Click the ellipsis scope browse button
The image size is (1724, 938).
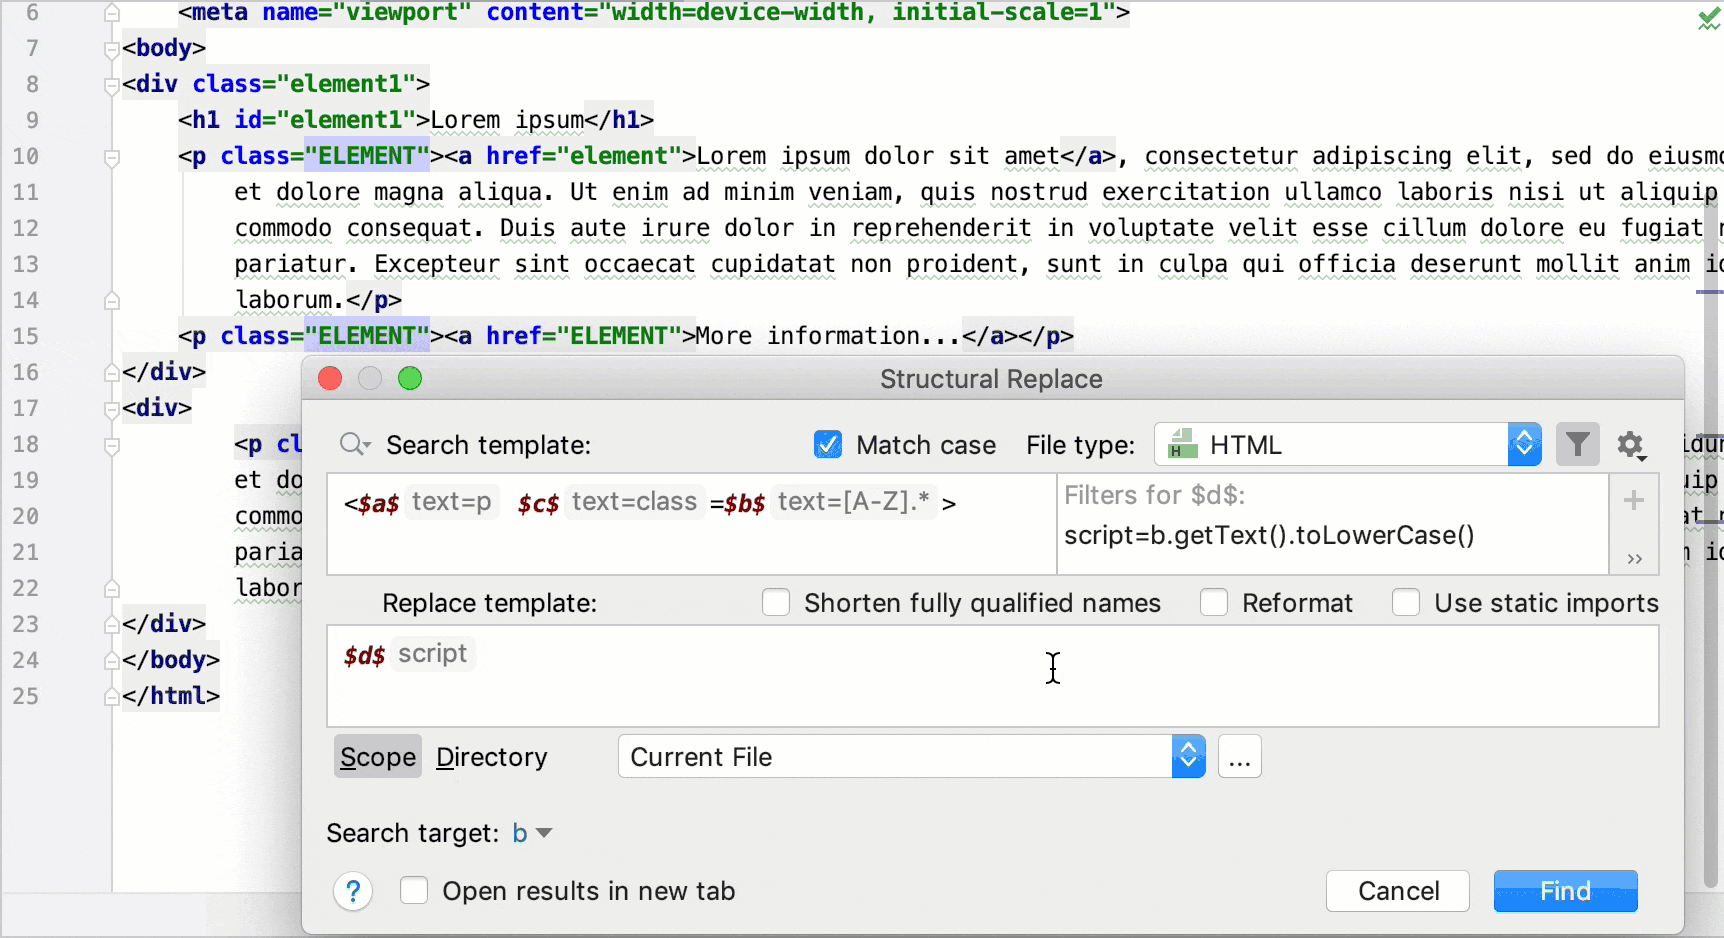coord(1240,757)
